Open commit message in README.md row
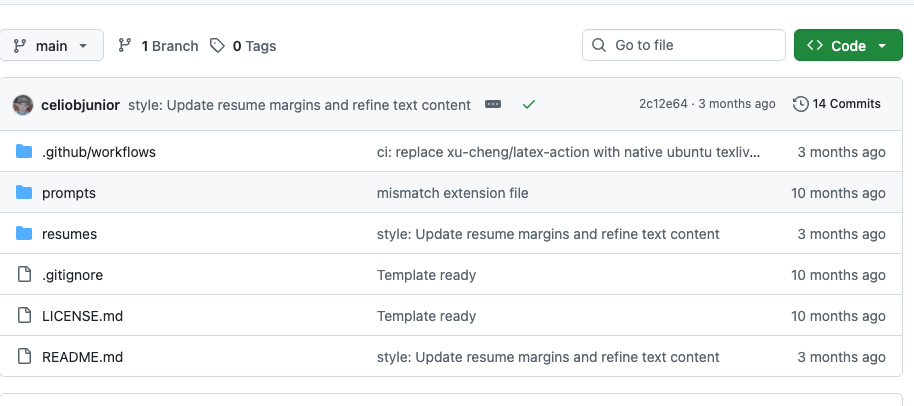The image size is (914, 406). pyautogui.click(x=548, y=357)
